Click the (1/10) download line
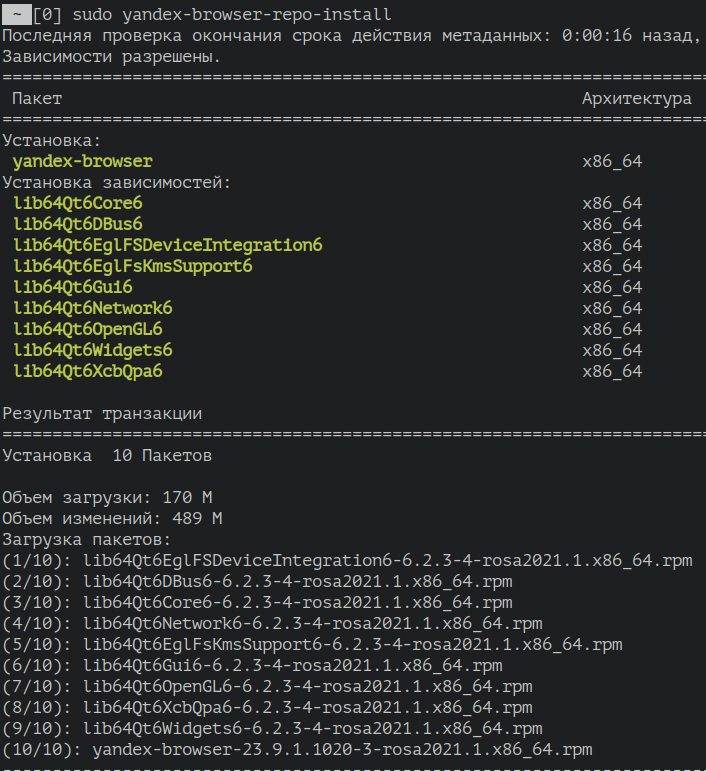Viewport: 706px width, 771px height. 347,560
